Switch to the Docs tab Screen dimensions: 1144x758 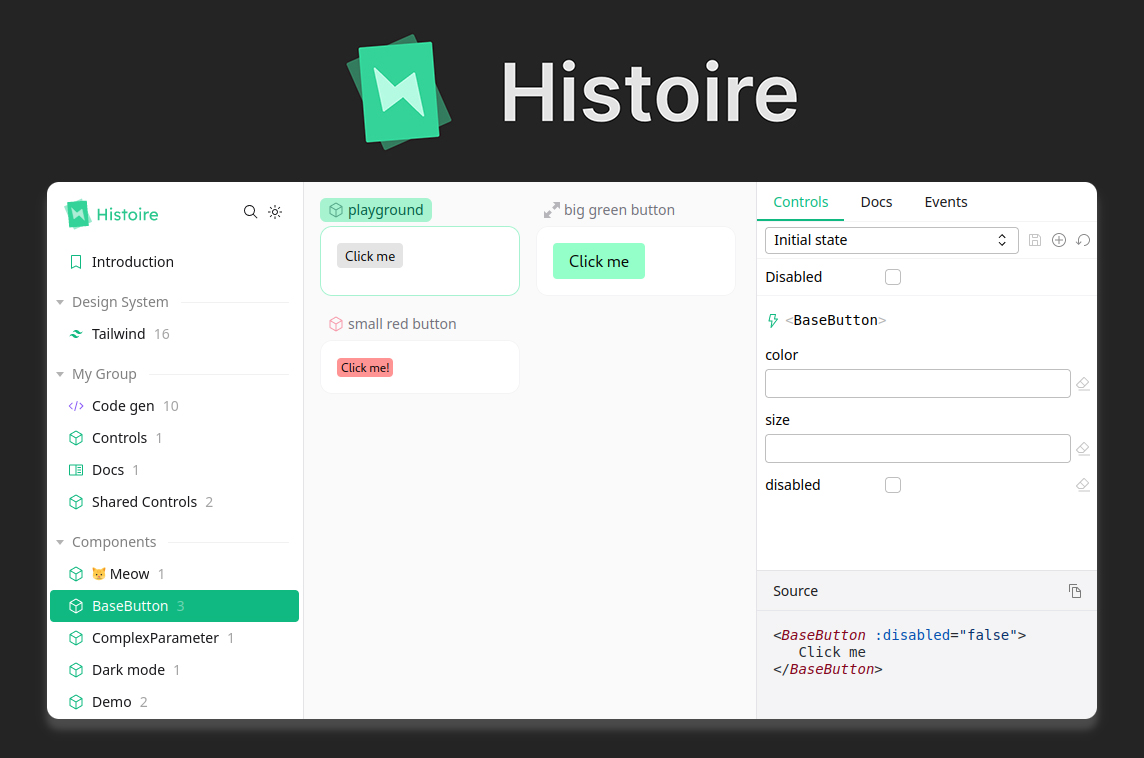point(876,202)
